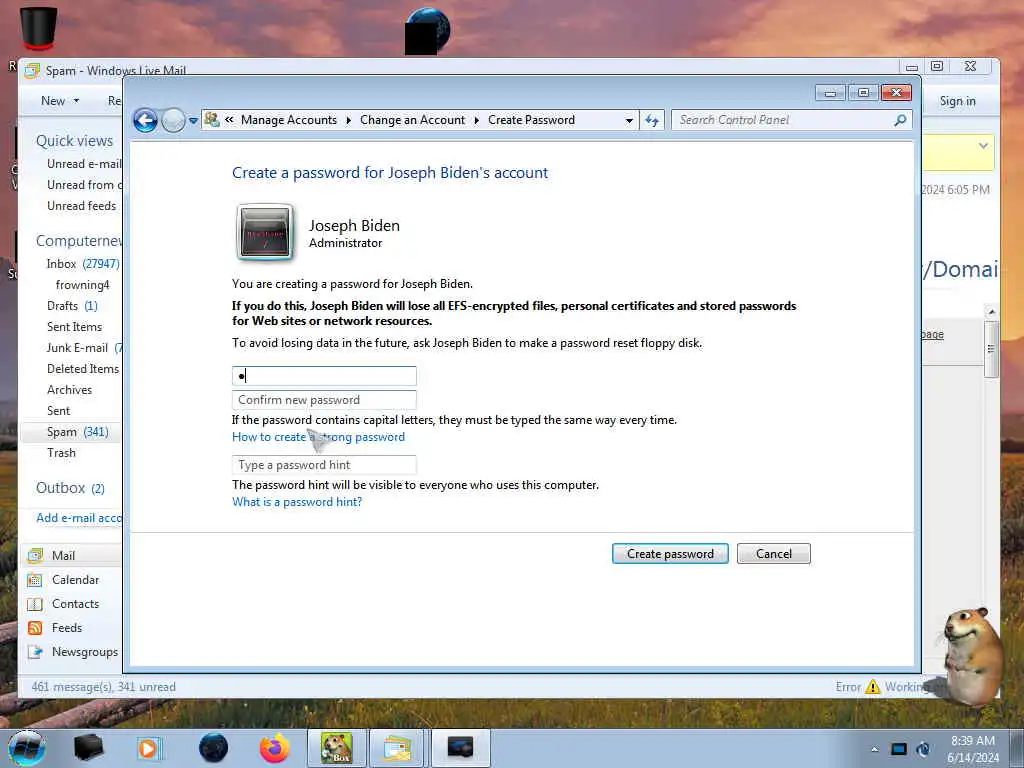Click the Error warning icon in status bar

(872, 687)
